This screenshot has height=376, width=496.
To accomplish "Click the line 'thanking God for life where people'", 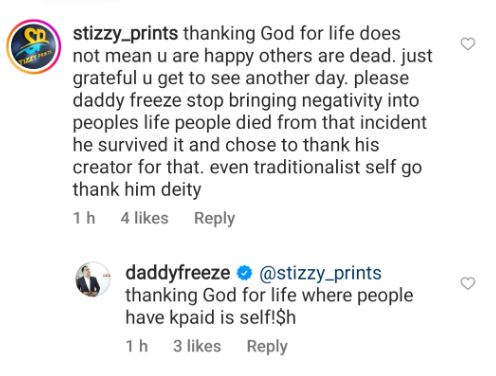I will point(269,296).
